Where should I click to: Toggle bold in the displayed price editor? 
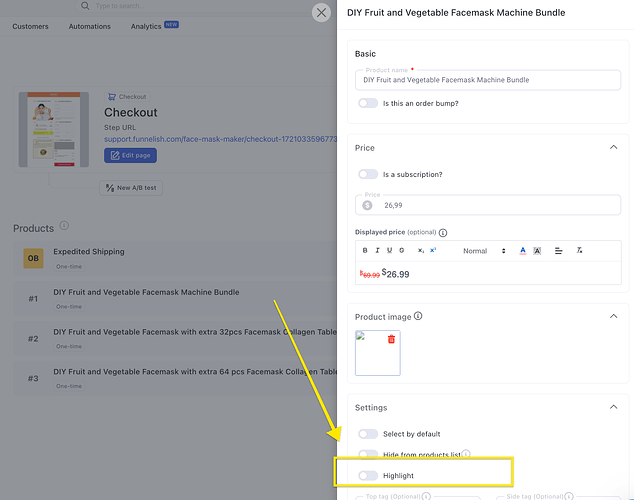[365, 251]
